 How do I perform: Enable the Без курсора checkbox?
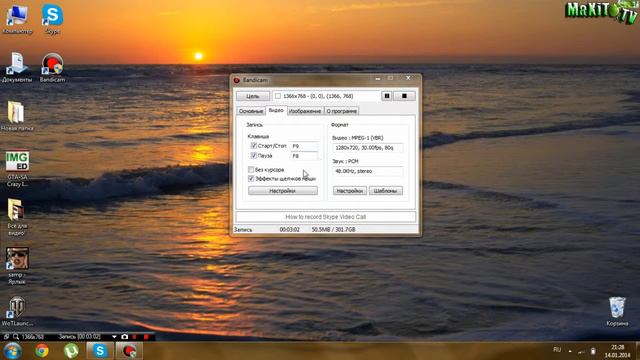click(x=251, y=169)
